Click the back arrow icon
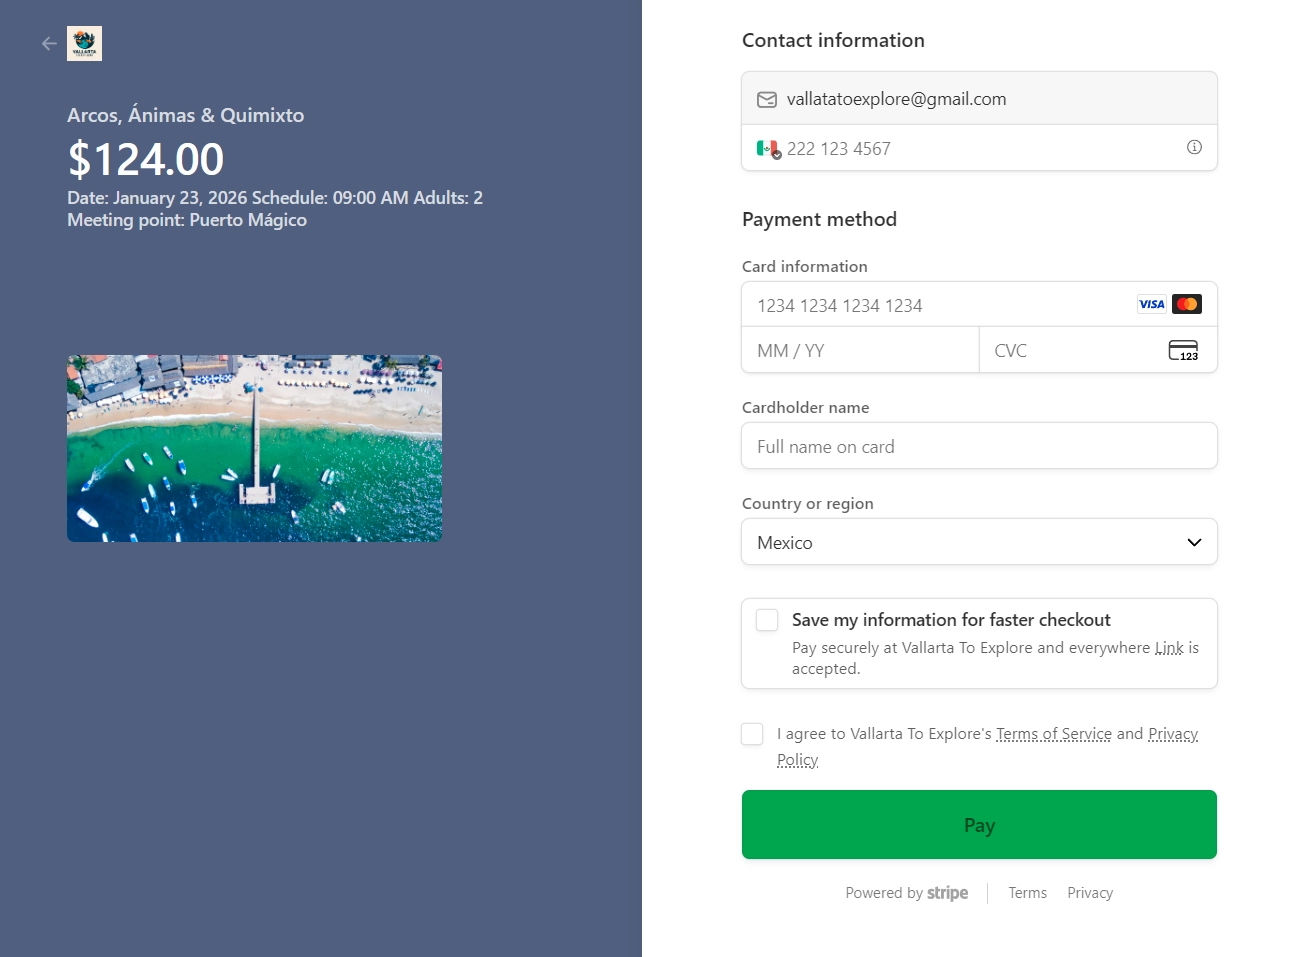The height and width of the screenshot is (957, 1303). pos(49,44)
